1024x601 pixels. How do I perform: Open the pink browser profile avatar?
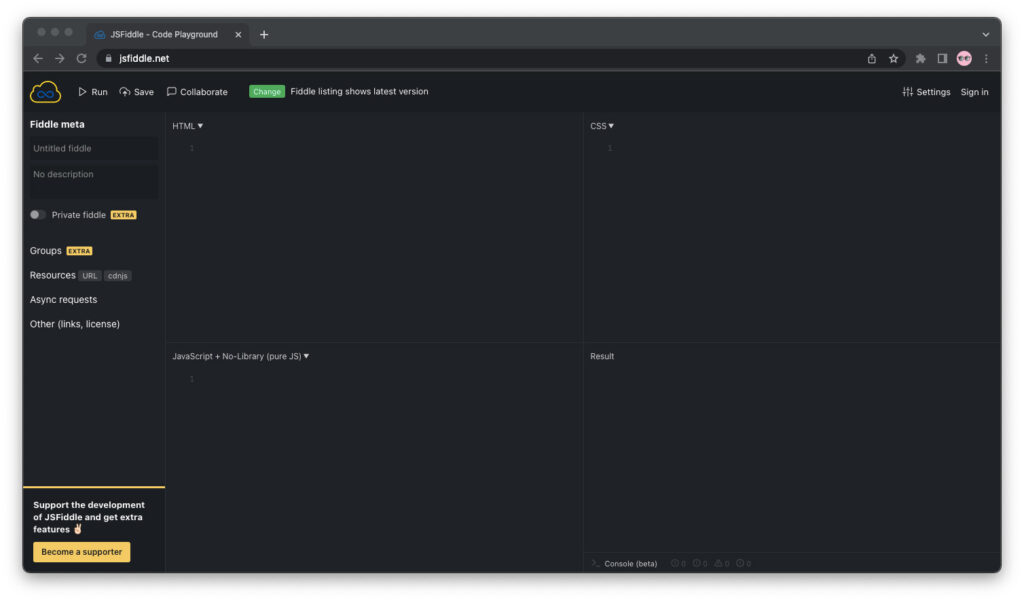964,58
